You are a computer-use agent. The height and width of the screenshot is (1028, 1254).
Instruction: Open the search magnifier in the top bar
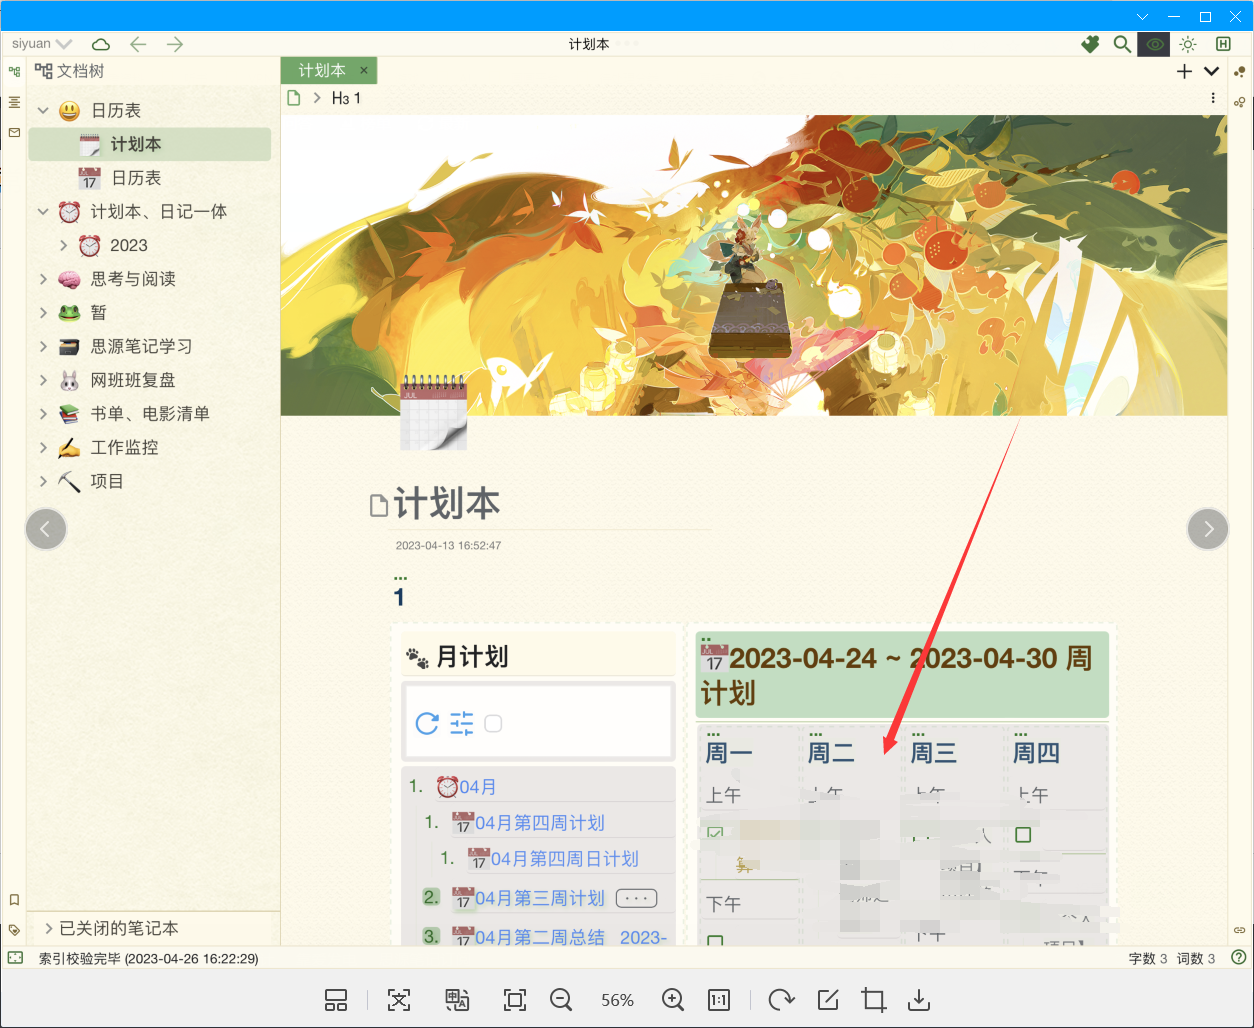pos(1122,44)
